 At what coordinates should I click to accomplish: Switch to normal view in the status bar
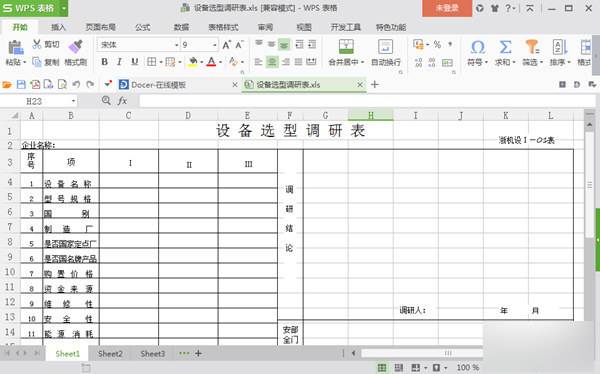[x=382, y=368]
